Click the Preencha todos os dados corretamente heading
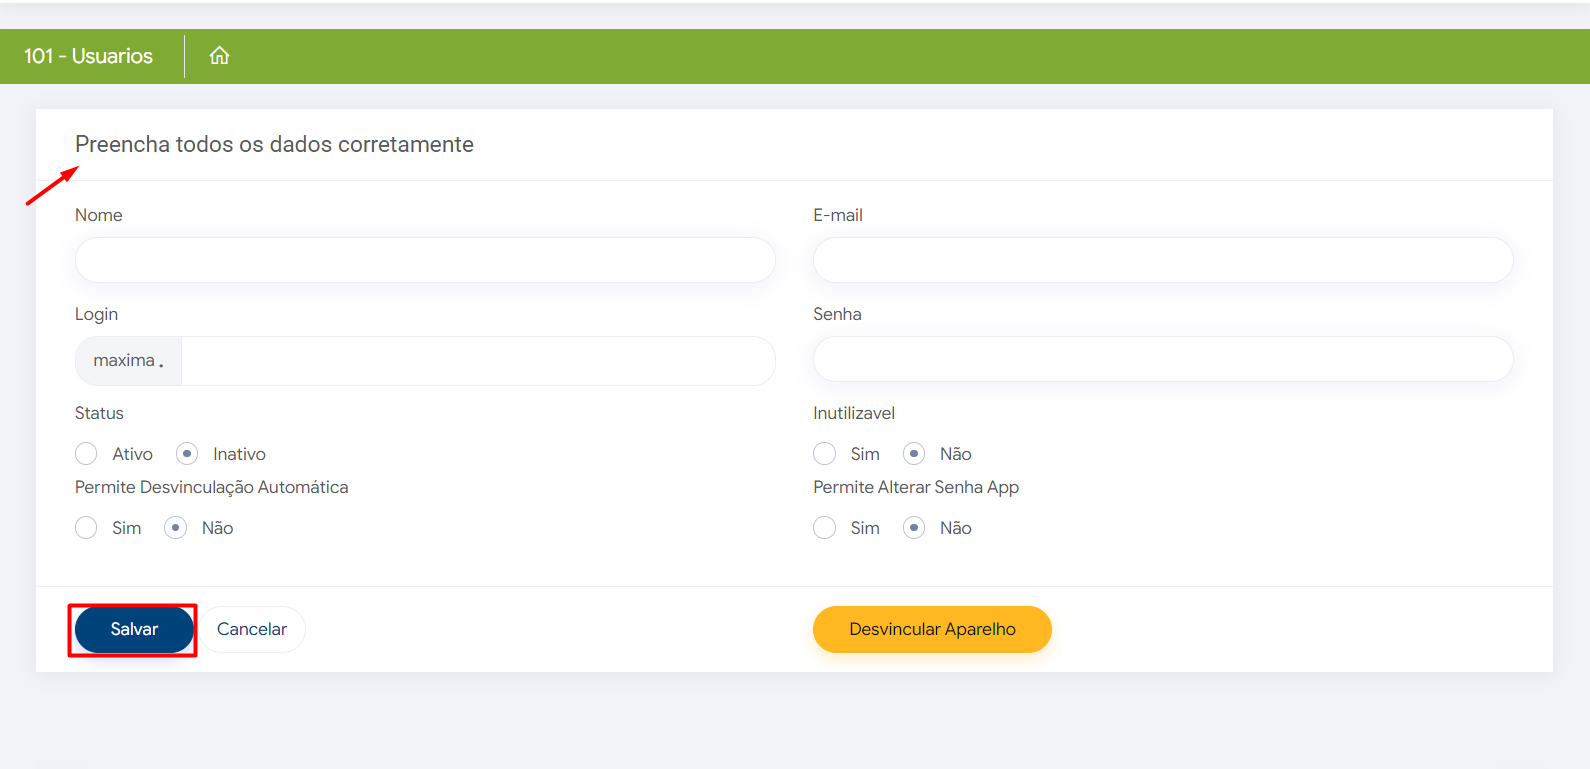The height and width of the screenshot is (769, 1590). [x=274, y=144]
